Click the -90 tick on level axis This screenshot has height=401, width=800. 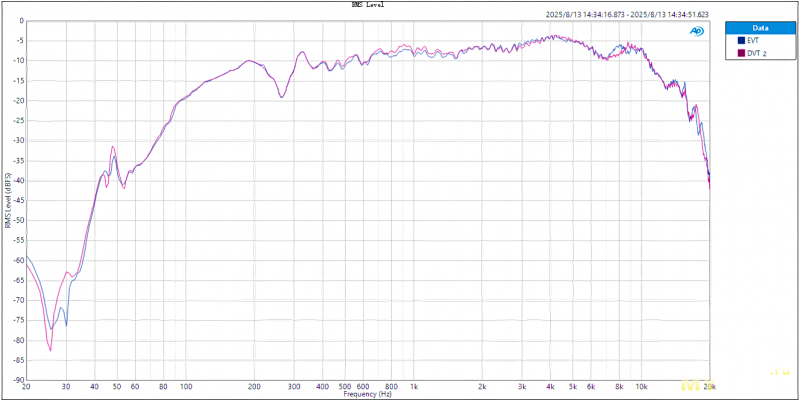[18, 380]
